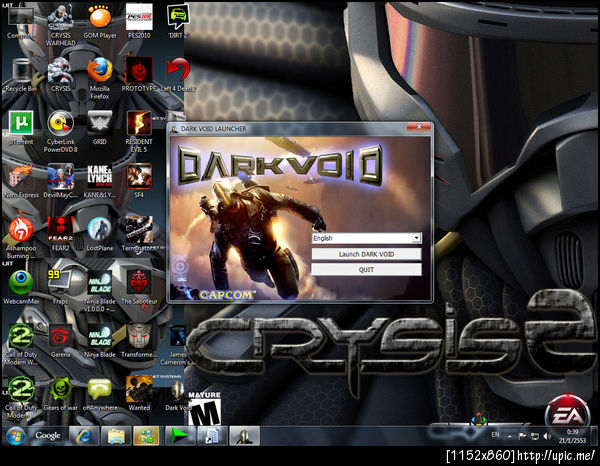The width and height of the screenshot is (600, 466).
Task: Select the onAnywhere desktop icon
Action: click(x=100, y=394)
